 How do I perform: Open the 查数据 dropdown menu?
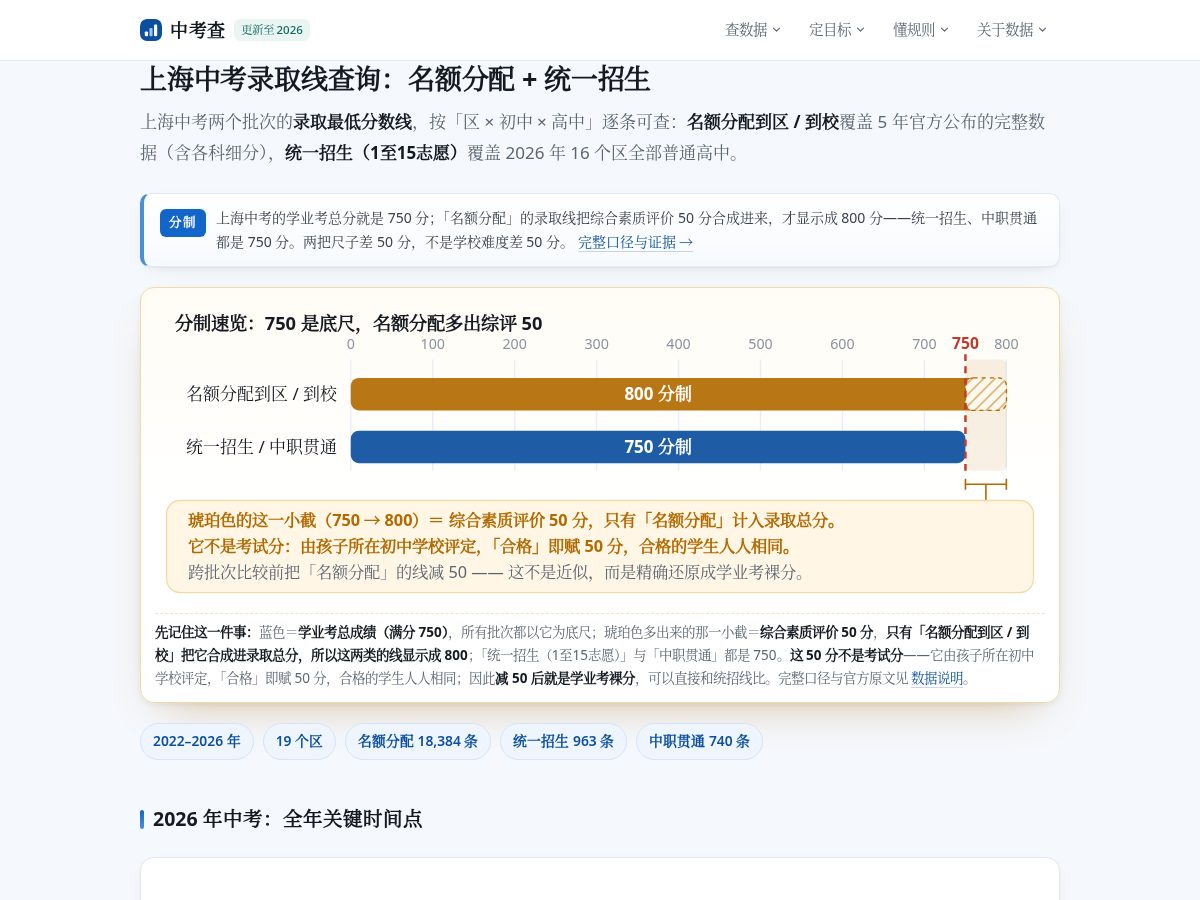[x=753, y=30]
